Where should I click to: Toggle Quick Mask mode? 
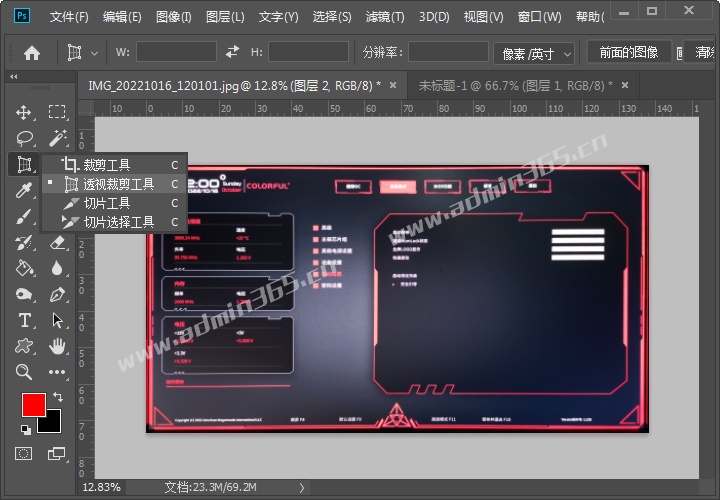(23, 454)
